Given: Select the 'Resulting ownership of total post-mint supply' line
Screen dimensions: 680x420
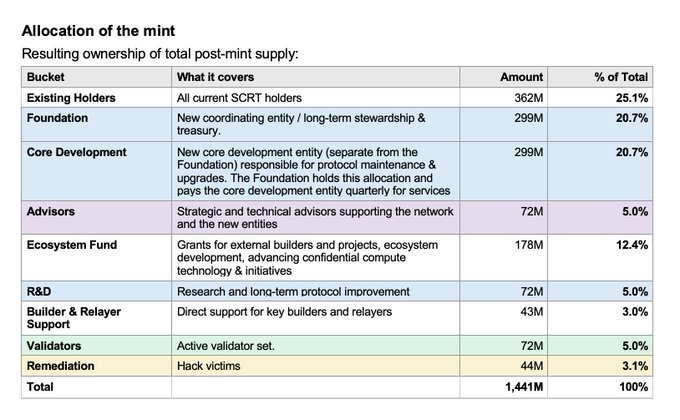Looking at the screenshot, I should [160, 54].
